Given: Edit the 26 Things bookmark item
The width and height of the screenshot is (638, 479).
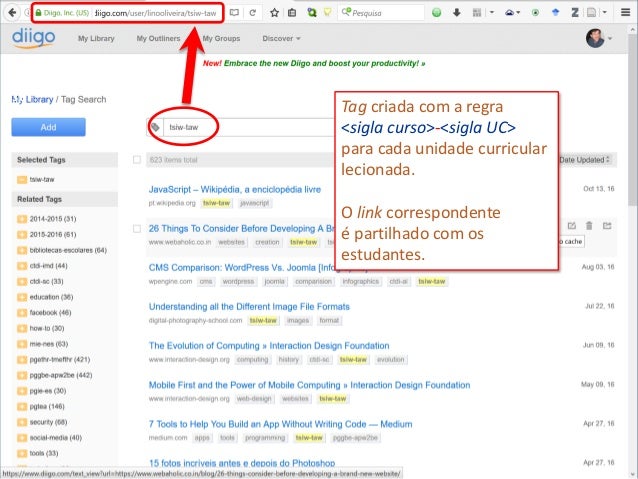Looking at the screenshot, I should click(x=572, y=225).
